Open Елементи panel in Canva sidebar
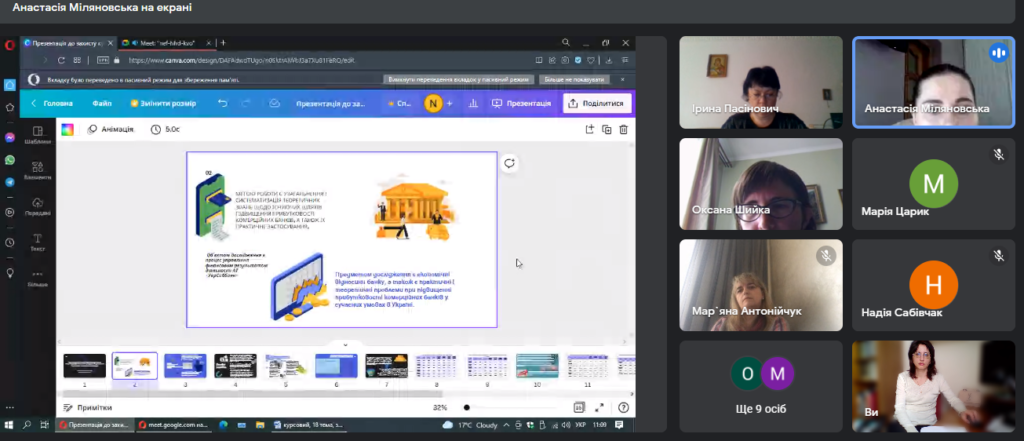 pos(38,171)
